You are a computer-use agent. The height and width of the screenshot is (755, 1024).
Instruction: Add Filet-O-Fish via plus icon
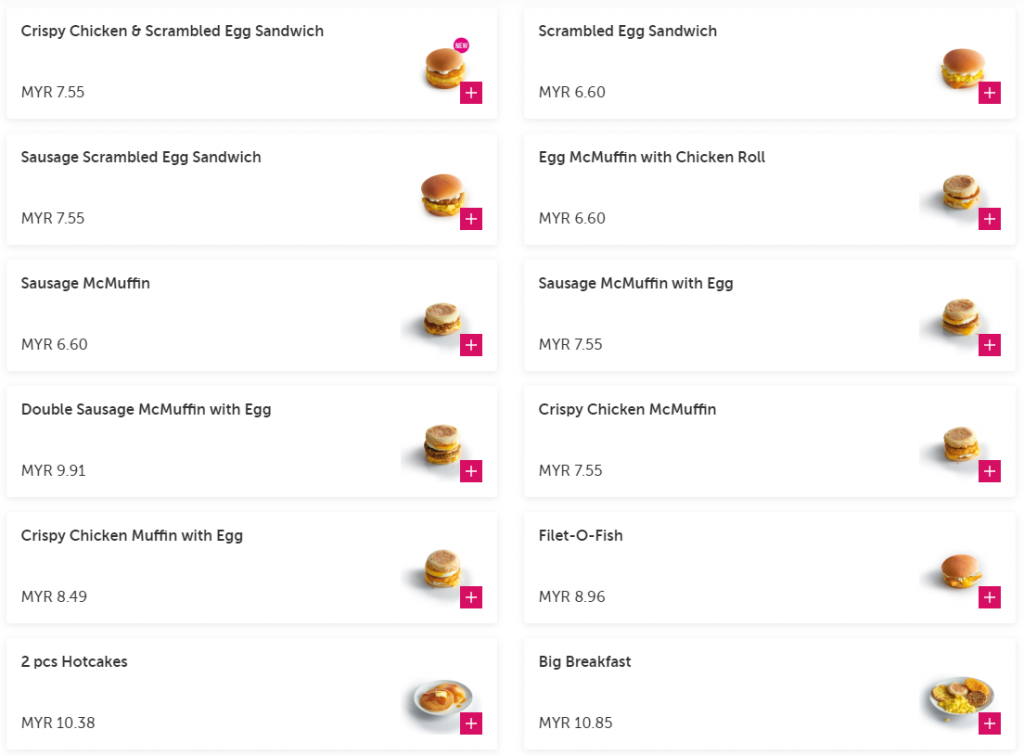[989, 597]
